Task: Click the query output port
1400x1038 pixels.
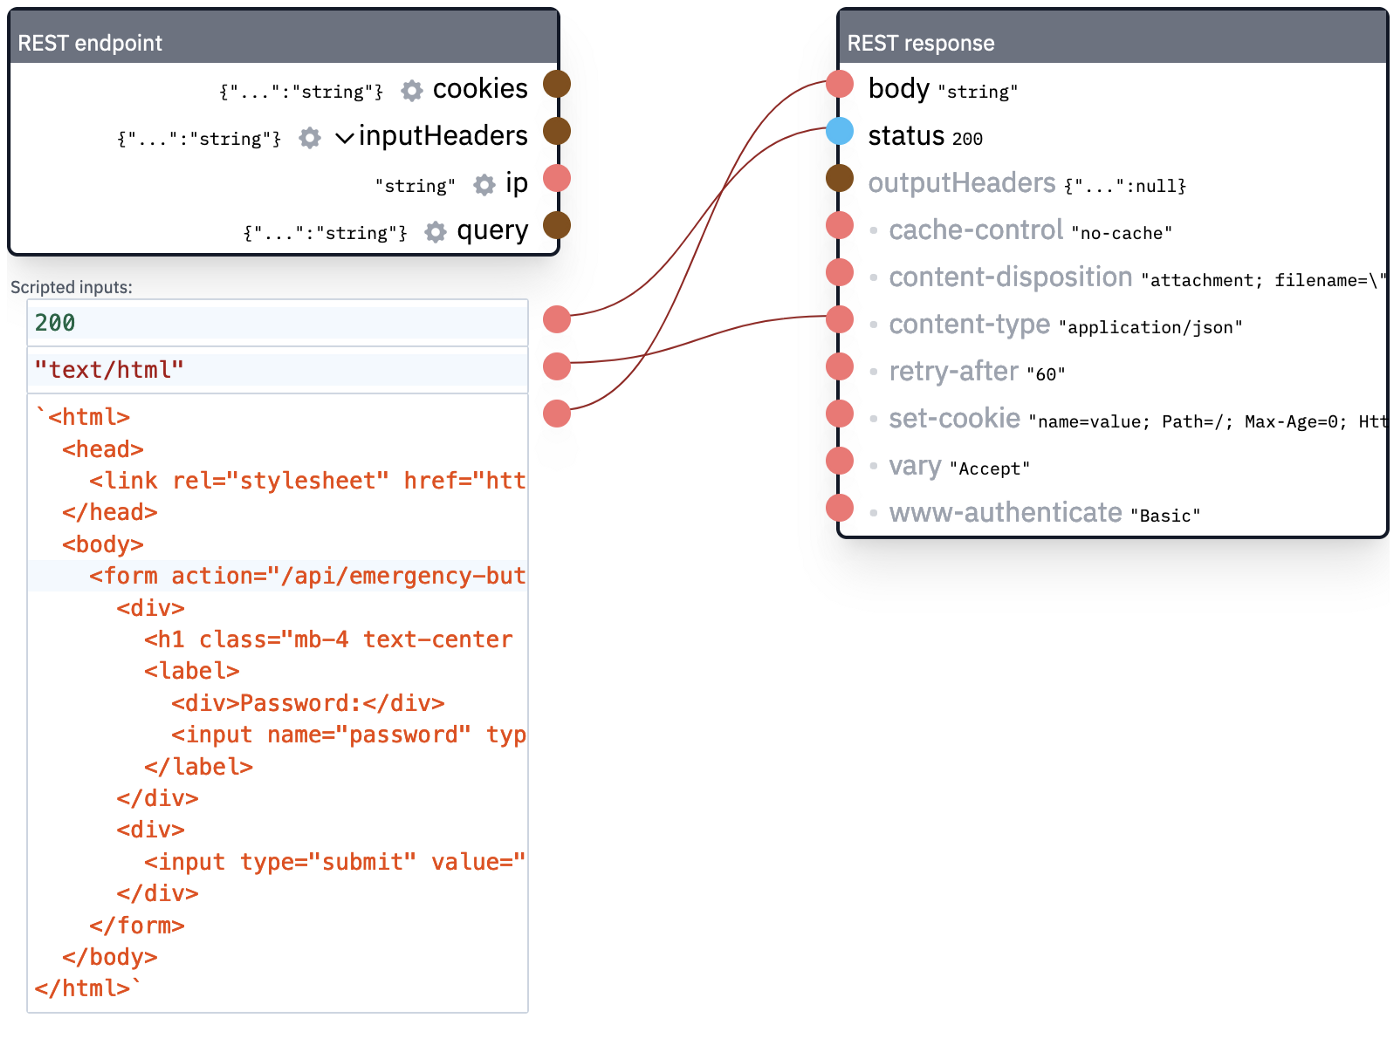Action: [x=557, y=225]
